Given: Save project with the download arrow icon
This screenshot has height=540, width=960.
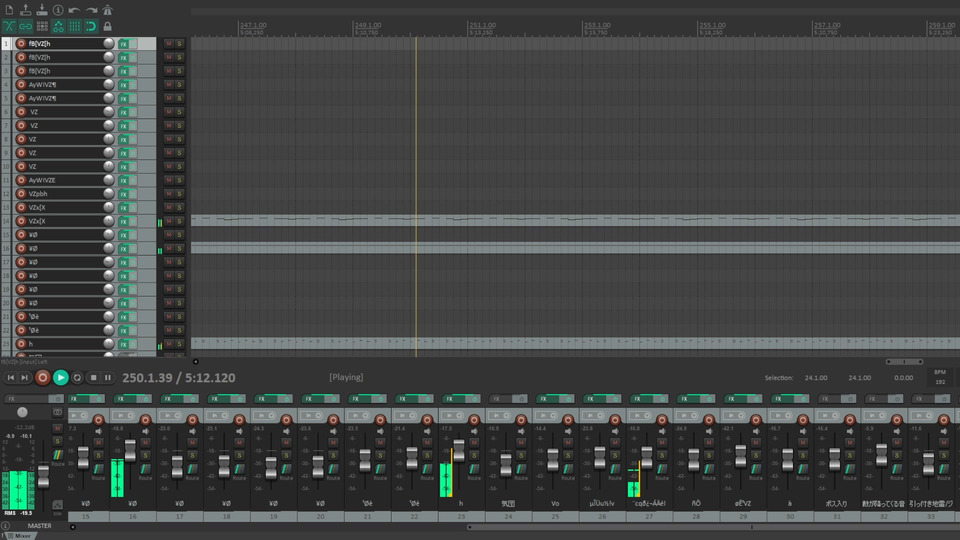Looking at the screenshot, I should 42,10.
